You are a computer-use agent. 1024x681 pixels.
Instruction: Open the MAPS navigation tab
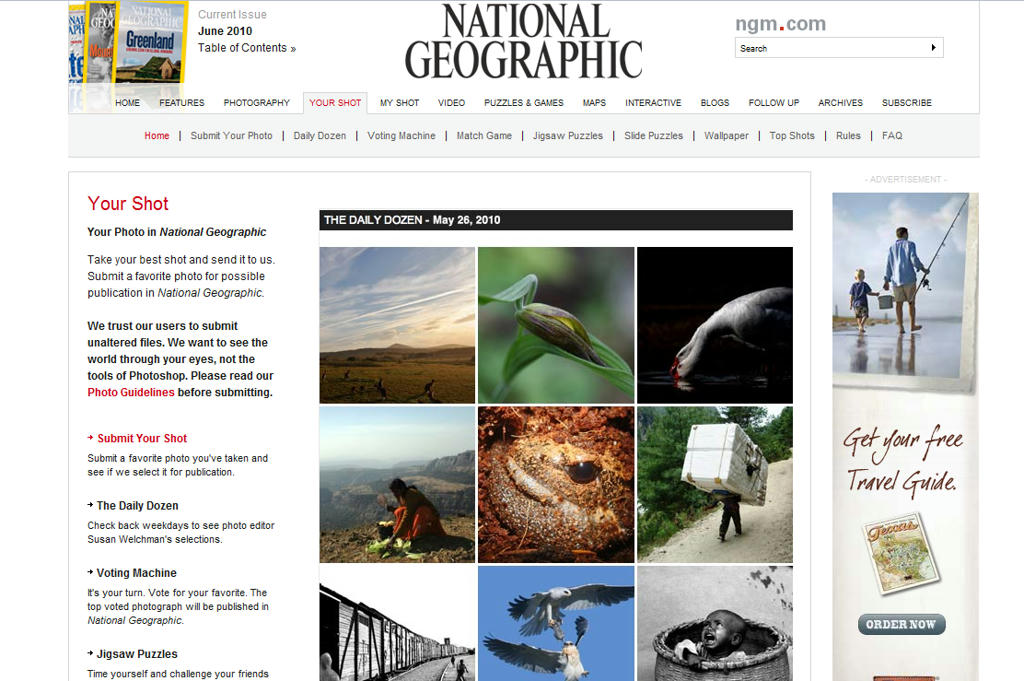tap(594, 103)
